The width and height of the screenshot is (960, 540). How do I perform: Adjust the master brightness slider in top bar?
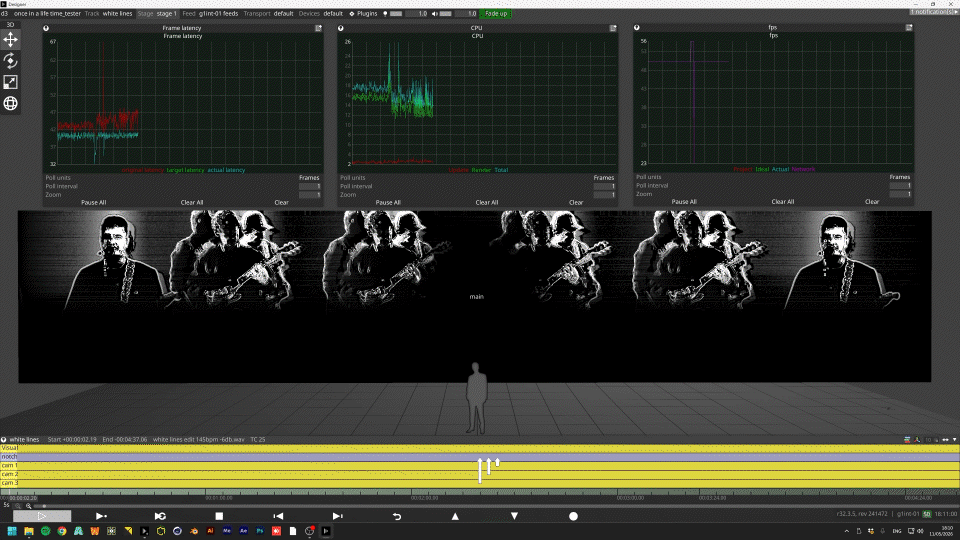396,13
